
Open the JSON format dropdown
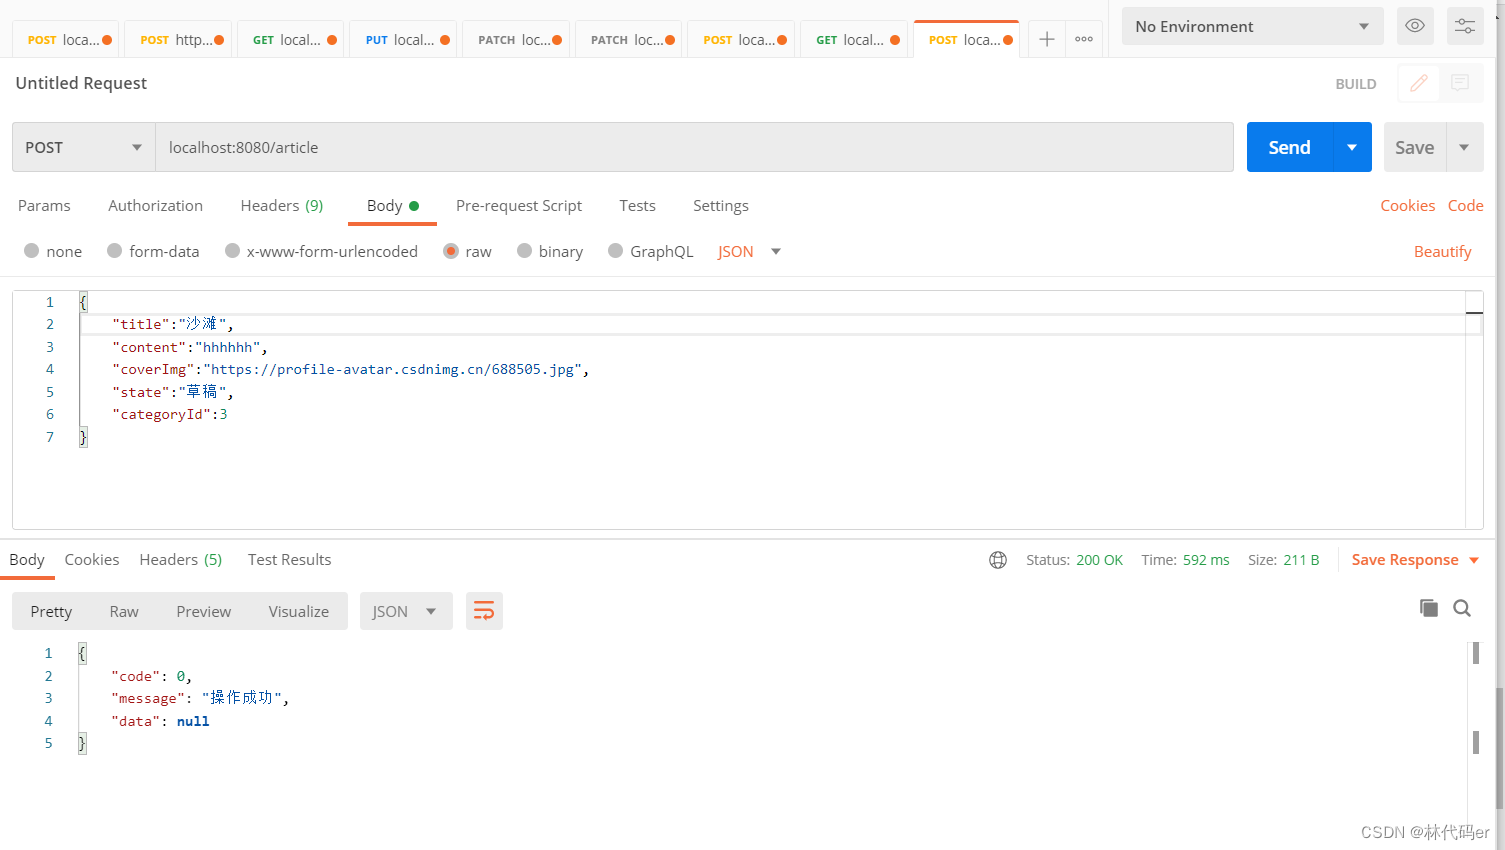pyautogui.click(x=746, y=251)
